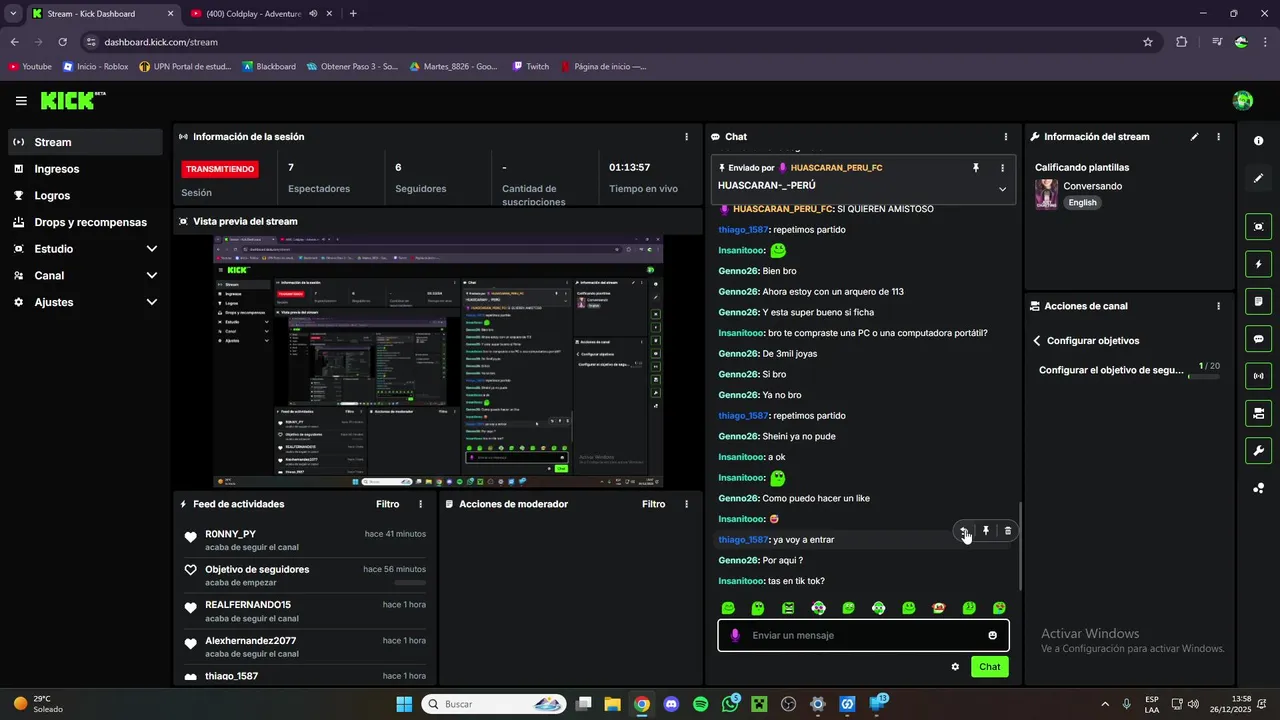This screenshot has width=1280, height=720.
Task: Open options menu for the Chat panel
Action: [1006, 137]
